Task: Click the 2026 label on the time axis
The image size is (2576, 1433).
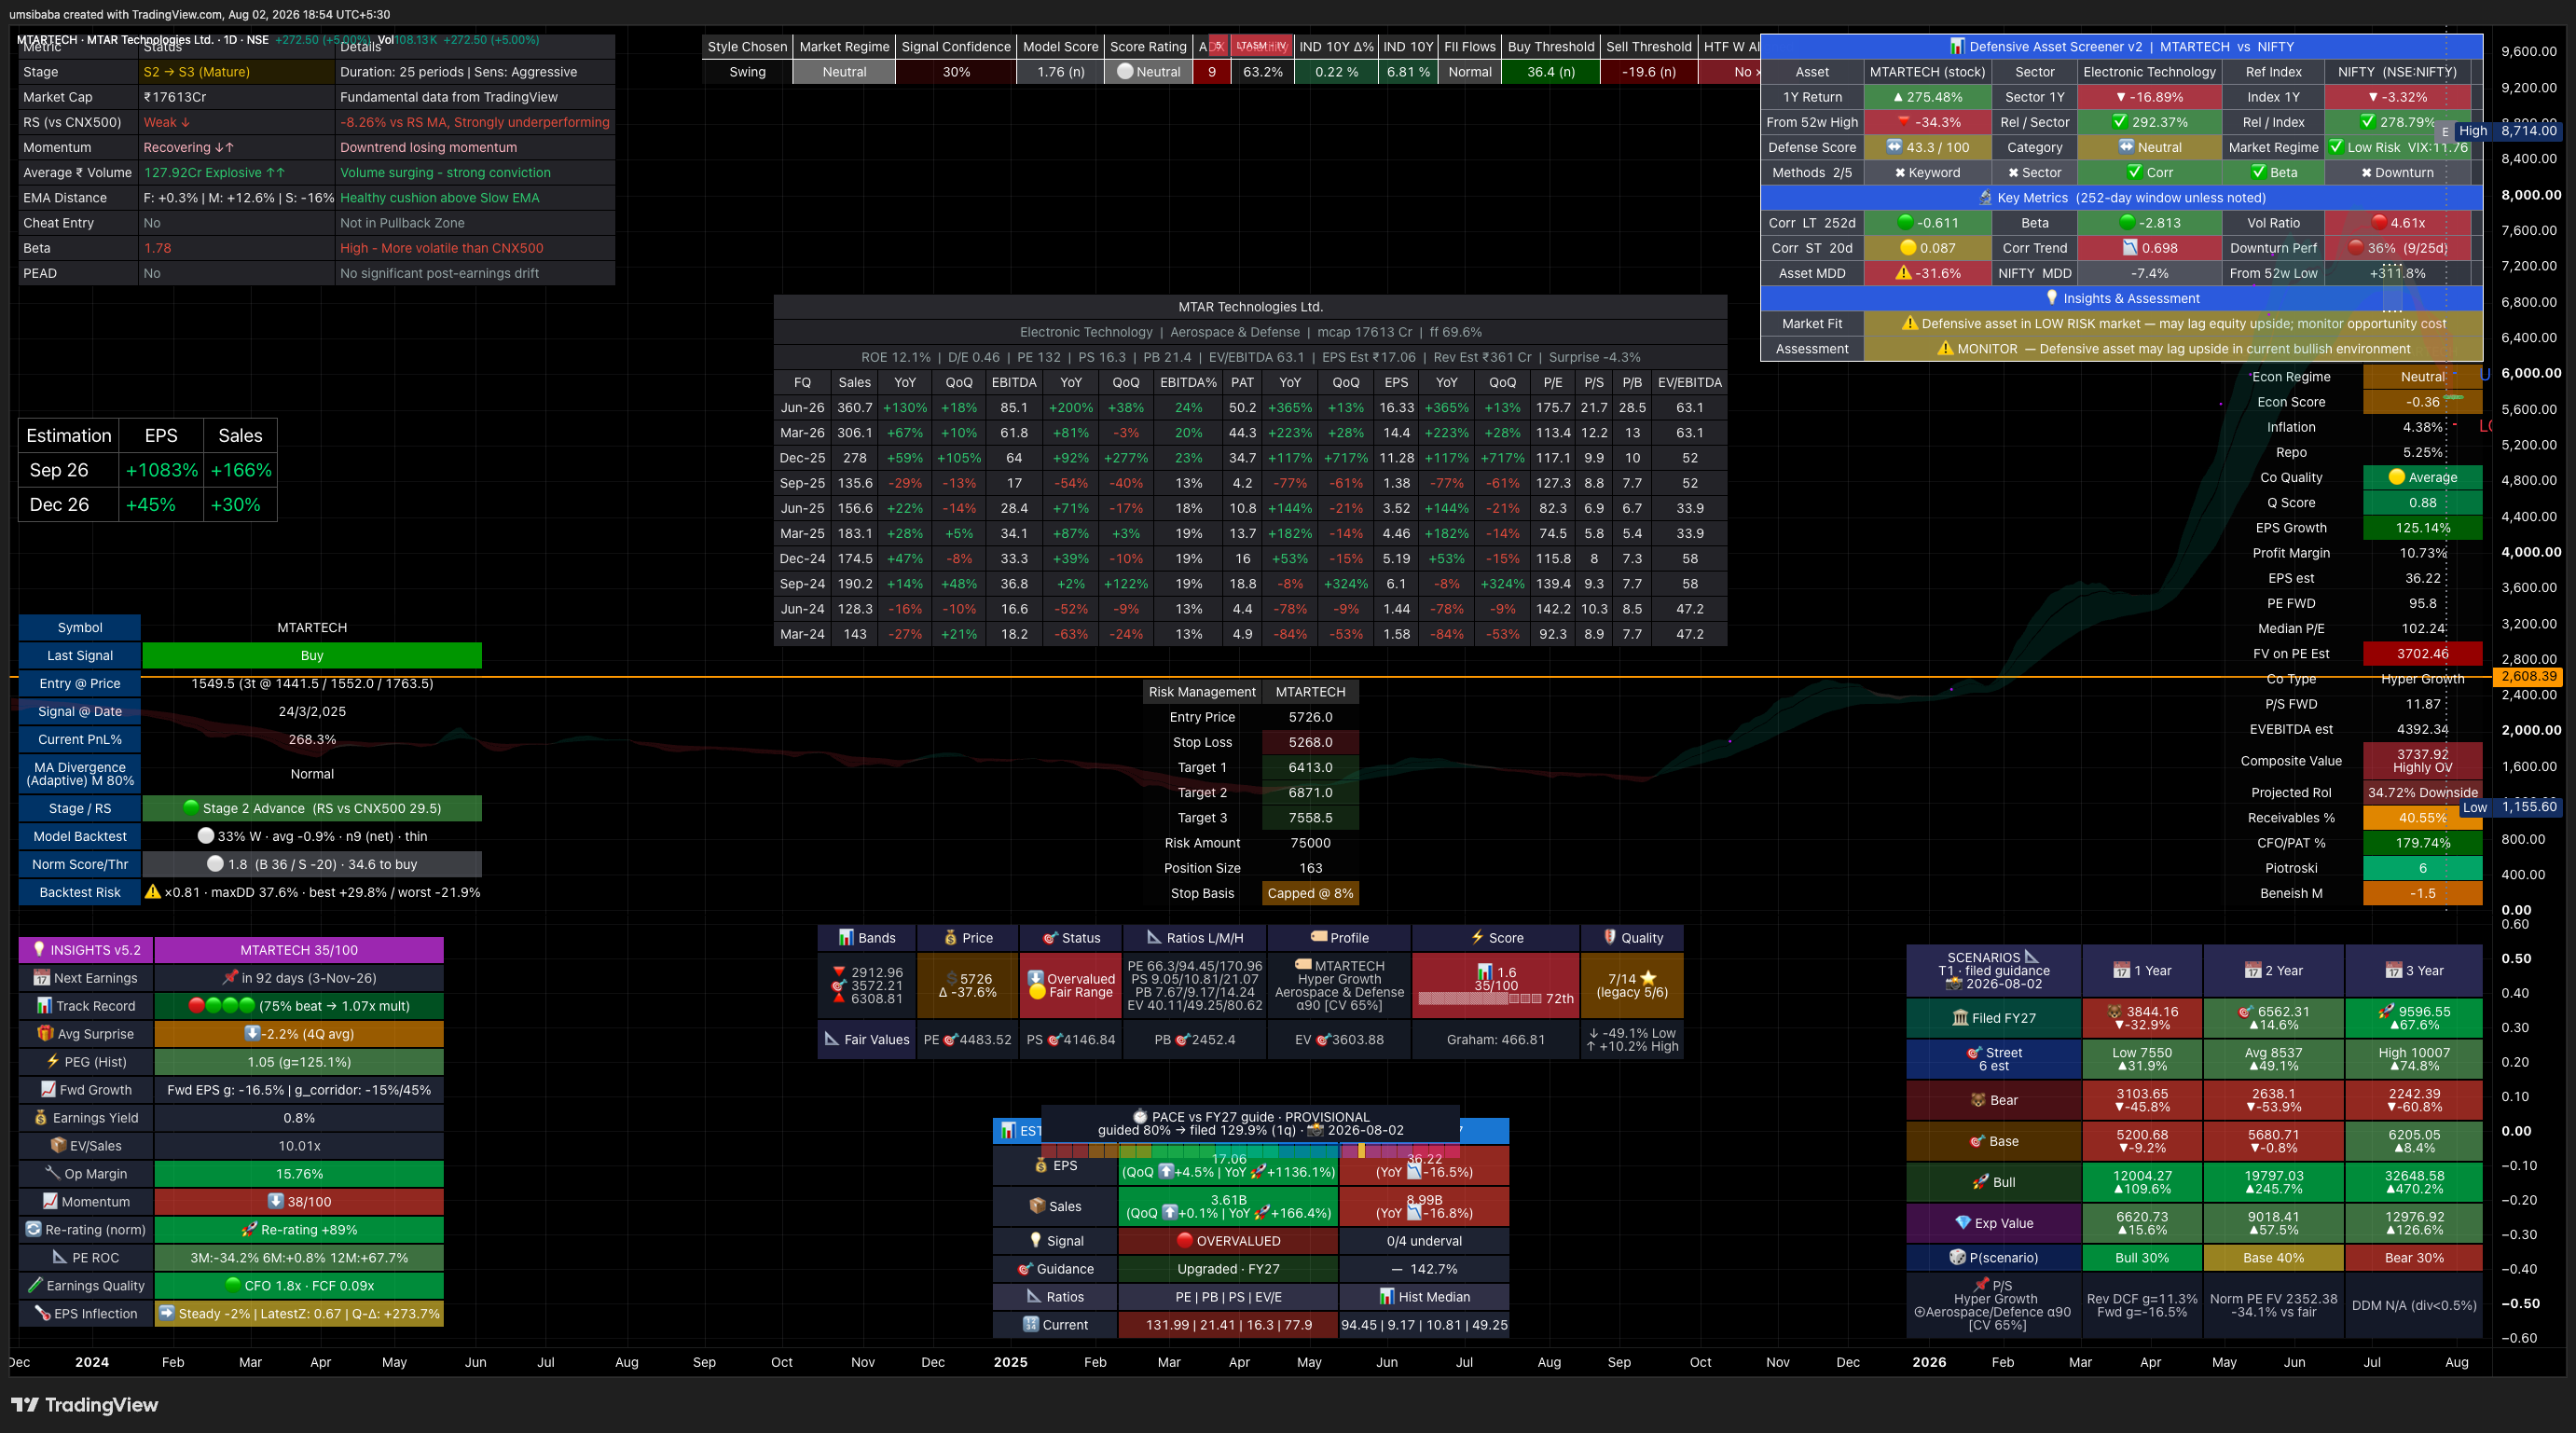Action: (1929, 1362)
